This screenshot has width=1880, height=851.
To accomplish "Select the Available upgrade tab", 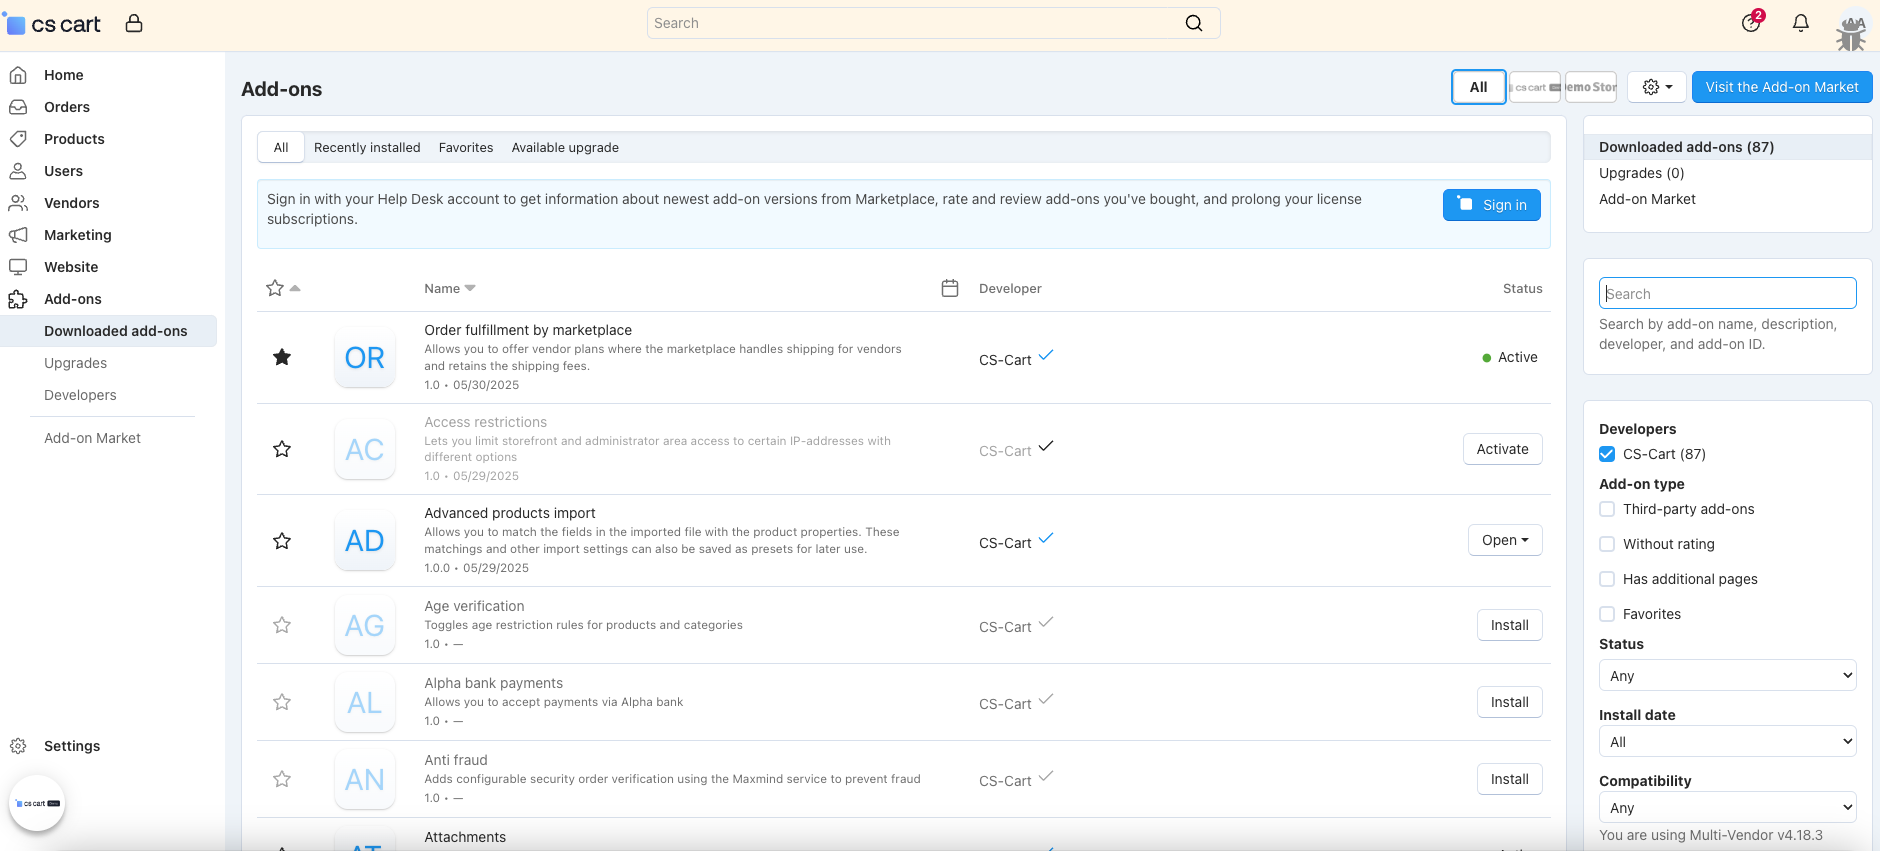I will [x=565, y=147].
